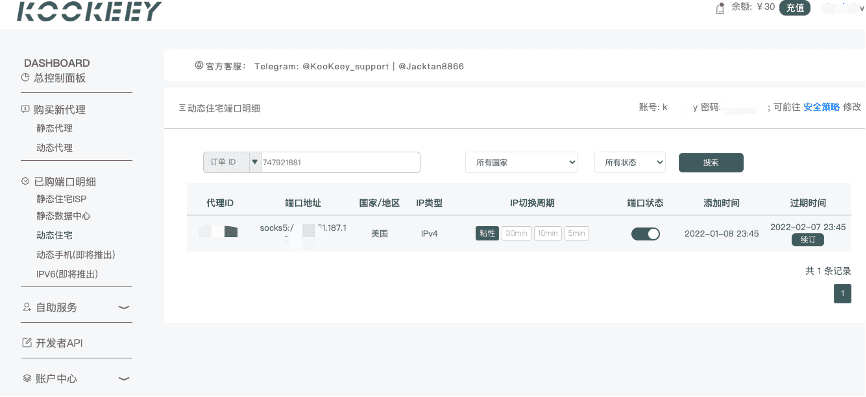Click the 充值 recharge button
The width and height of the screenshot is (866, 397).
pos(794,8)
